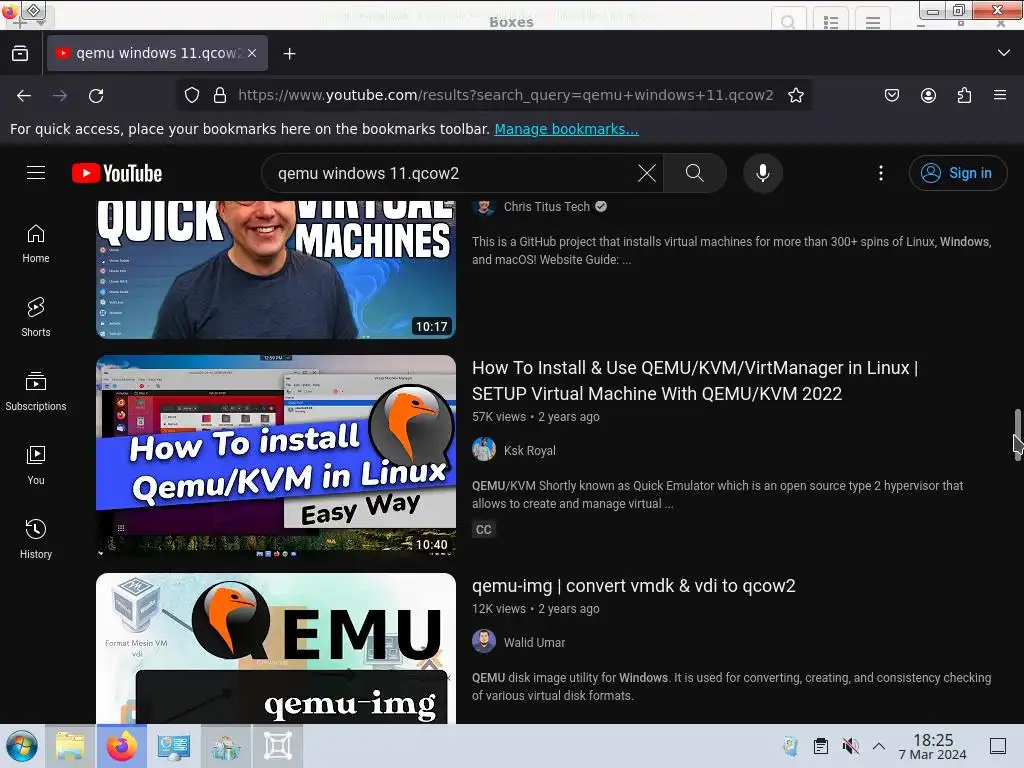1024x768 pixels.
Task: Go back one page in Firefox
Action: [x=24, y=95]
